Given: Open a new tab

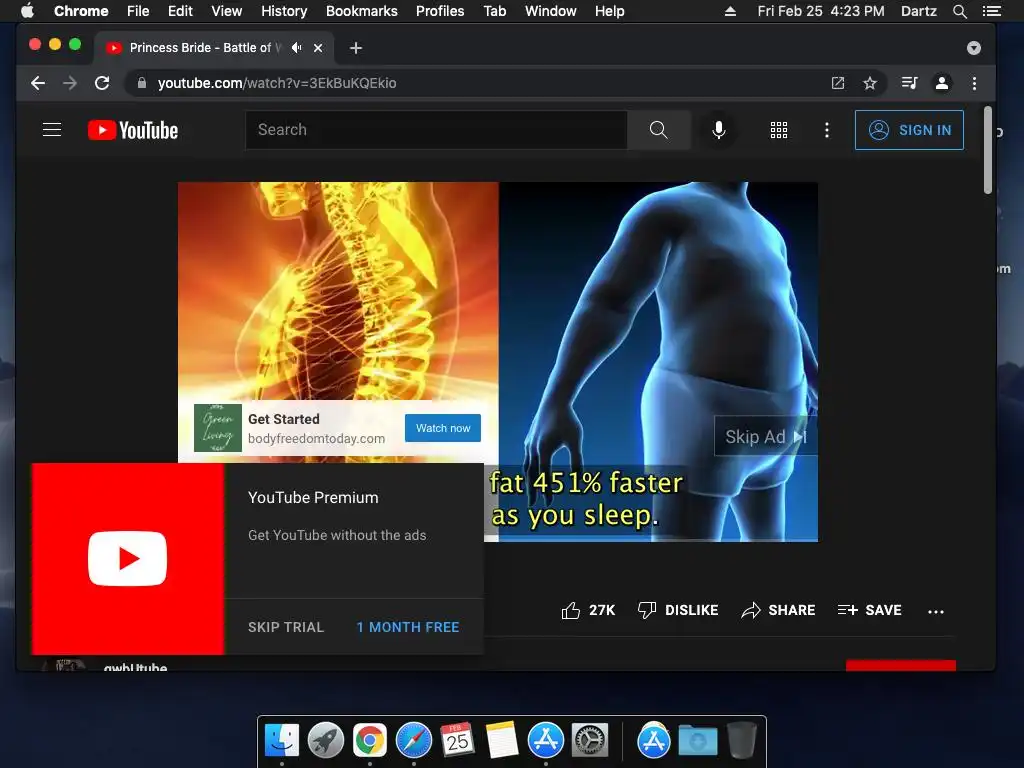Looking at the screenshot, I should (x=356, y=48).
